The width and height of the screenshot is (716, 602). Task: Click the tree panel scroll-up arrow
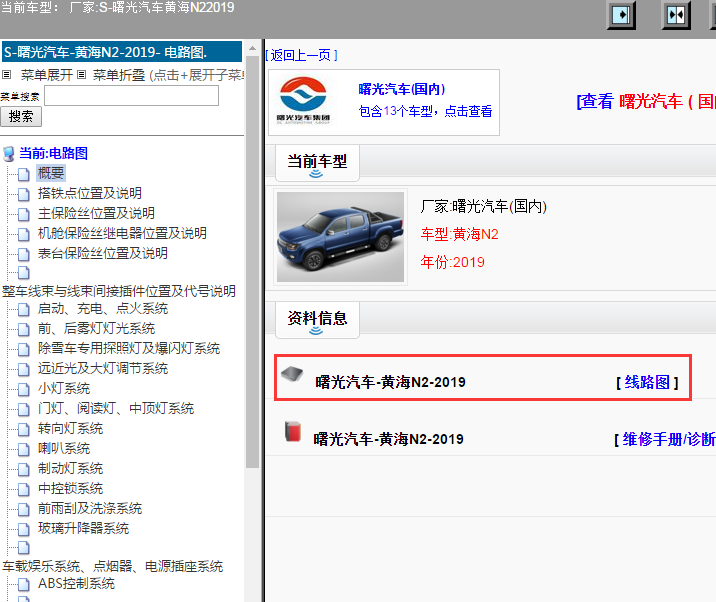tap(252, 48)
